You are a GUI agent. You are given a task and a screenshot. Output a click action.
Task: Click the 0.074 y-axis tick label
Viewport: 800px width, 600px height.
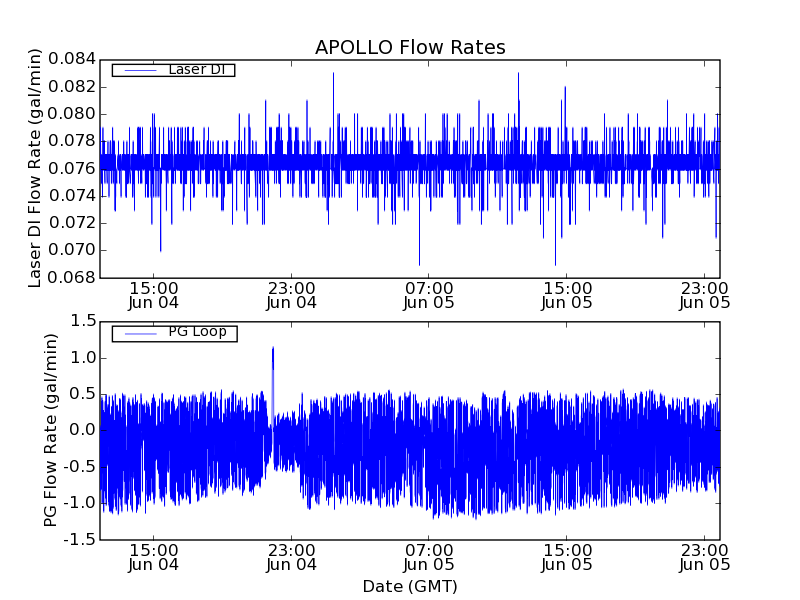tap(72, 195)
